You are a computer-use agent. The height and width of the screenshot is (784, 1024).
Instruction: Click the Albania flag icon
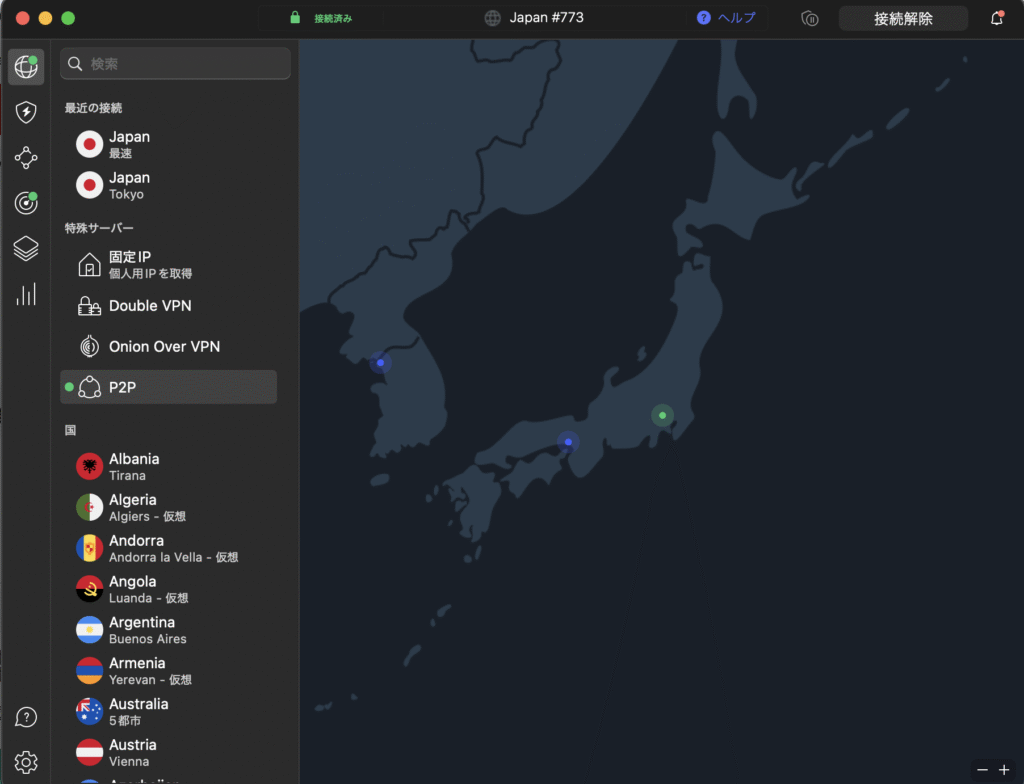(x=89, y=466)
